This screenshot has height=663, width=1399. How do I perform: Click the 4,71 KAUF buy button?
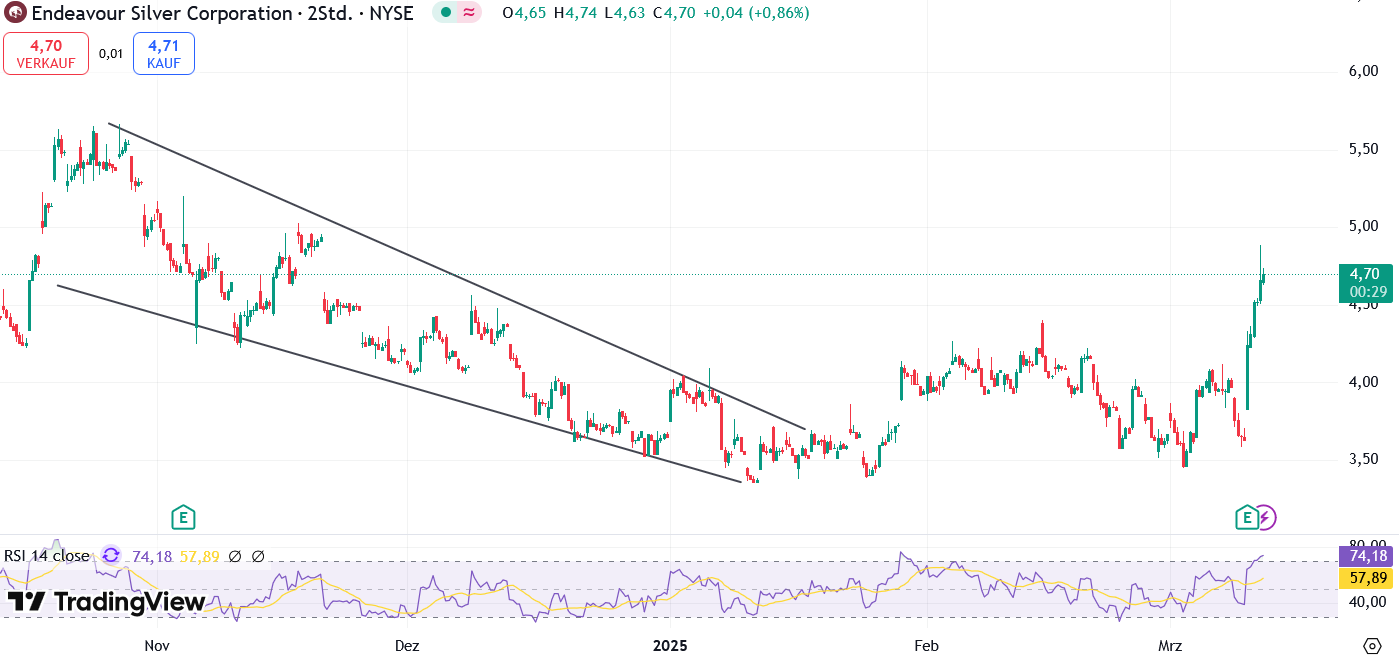click(x=163, y=53)
